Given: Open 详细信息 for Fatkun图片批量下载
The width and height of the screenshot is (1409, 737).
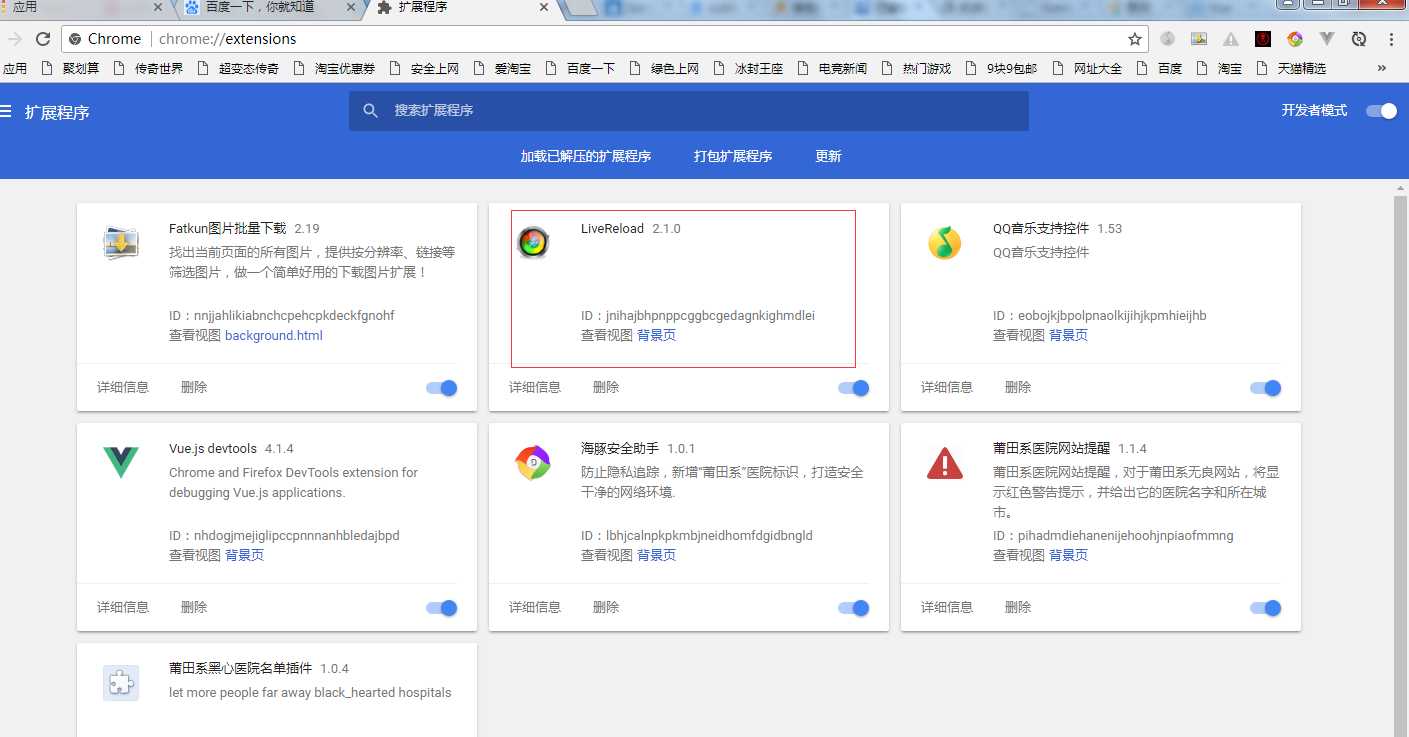Looking at the screenshot, I should click(123, 387).
